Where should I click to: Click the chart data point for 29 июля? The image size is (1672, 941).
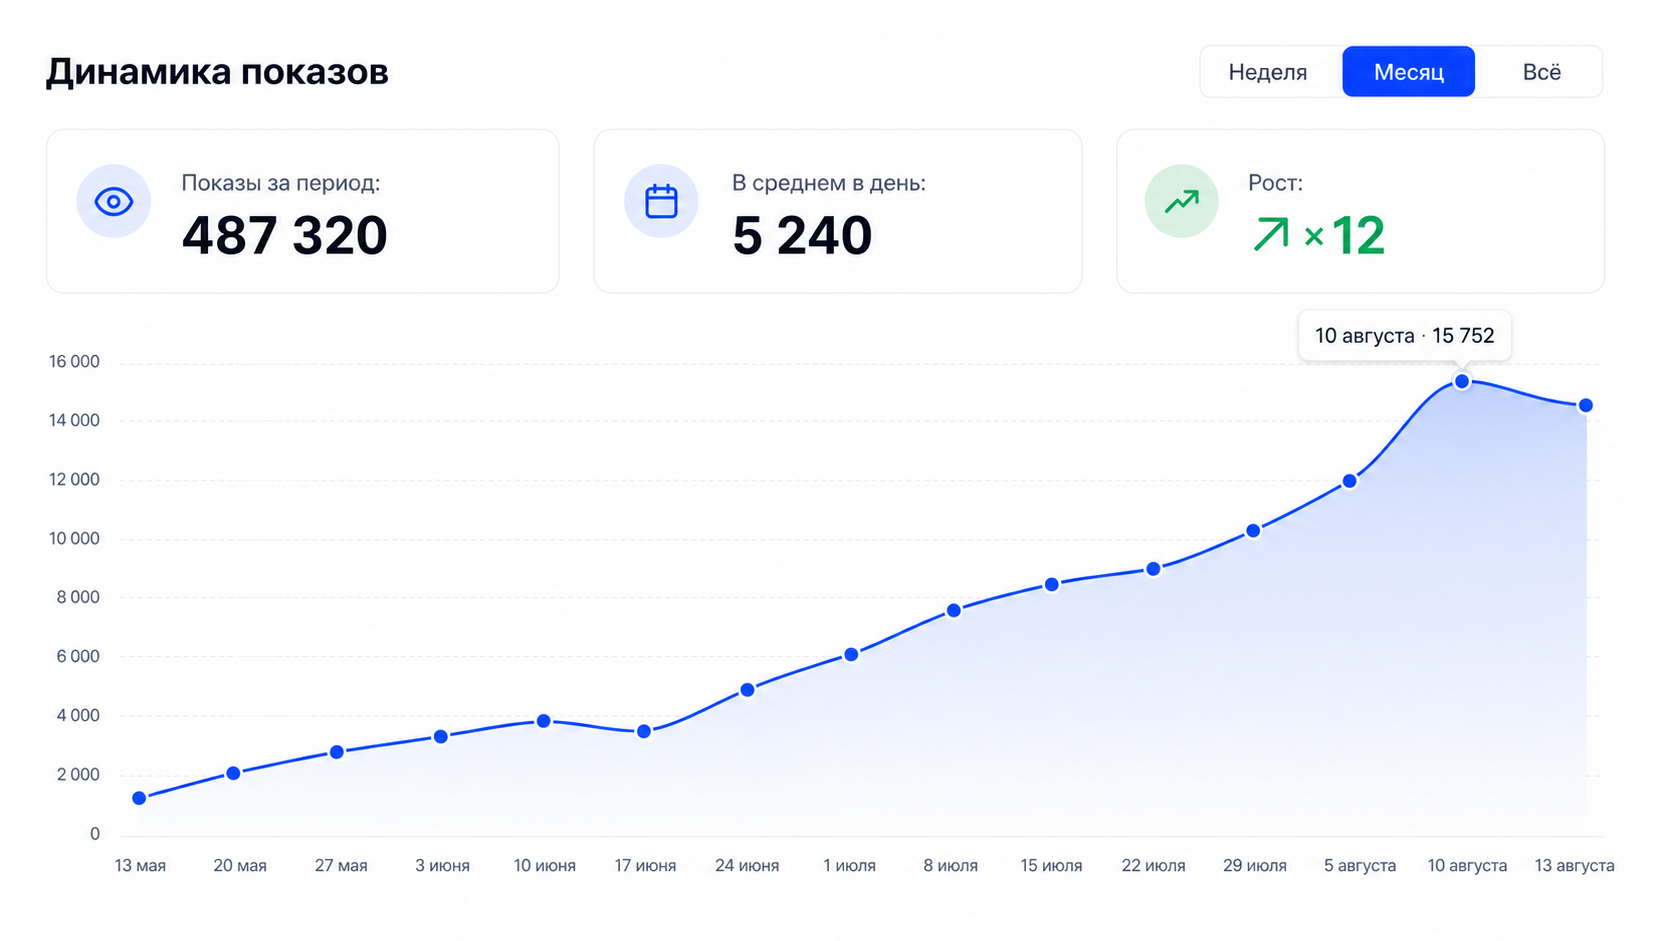click(1253, 531)
